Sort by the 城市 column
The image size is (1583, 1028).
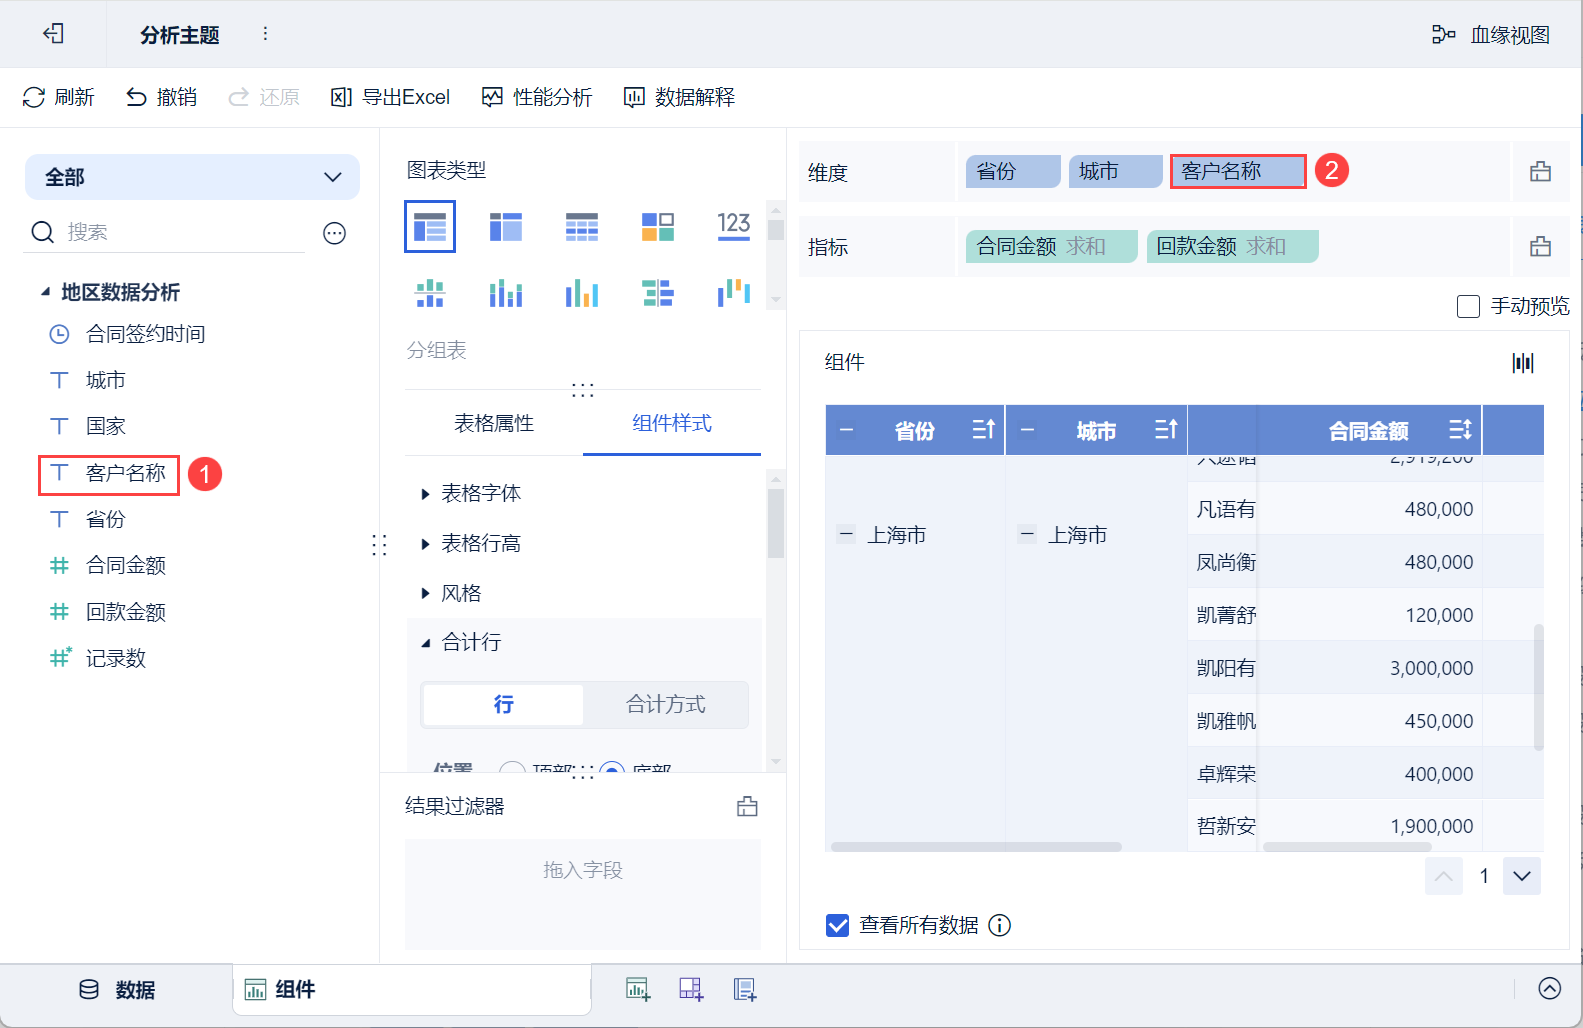point(1166,430)
